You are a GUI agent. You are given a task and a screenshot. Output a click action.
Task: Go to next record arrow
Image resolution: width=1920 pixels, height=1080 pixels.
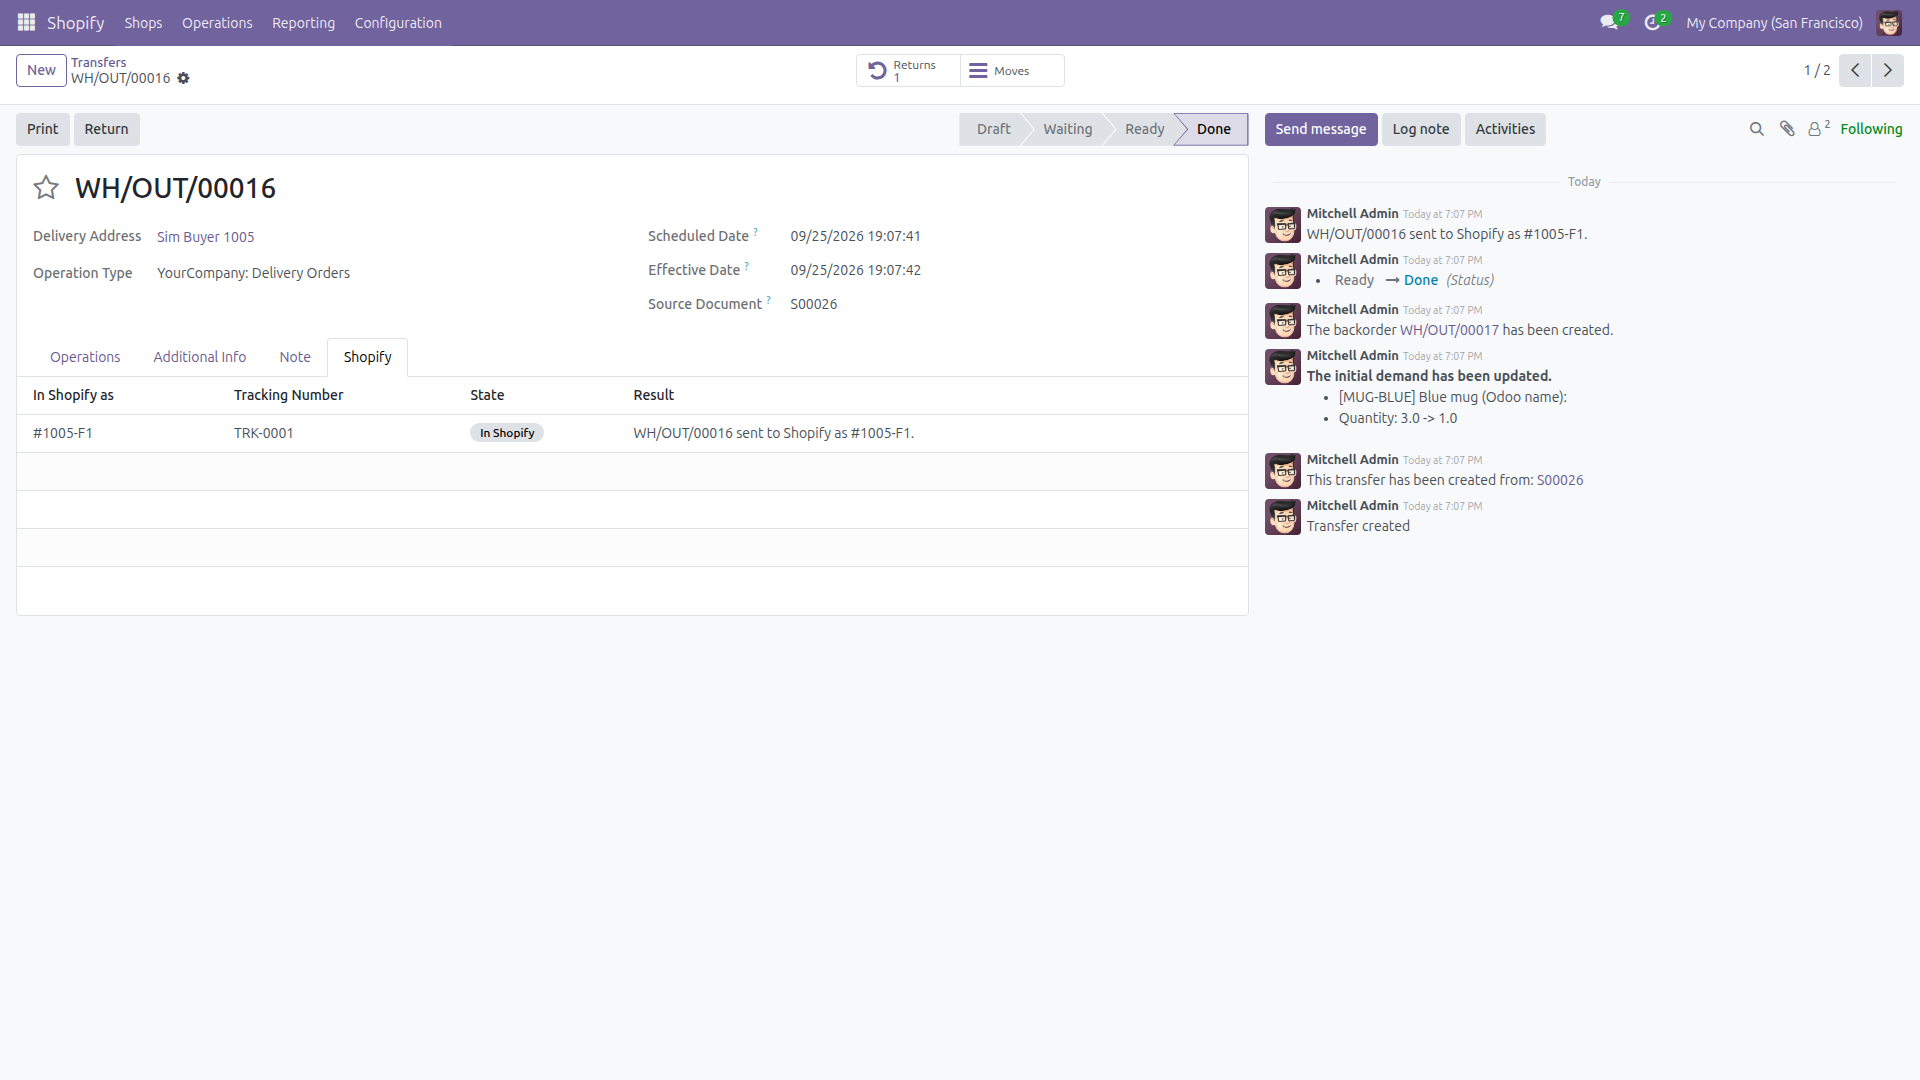(x=1888, y=70)
